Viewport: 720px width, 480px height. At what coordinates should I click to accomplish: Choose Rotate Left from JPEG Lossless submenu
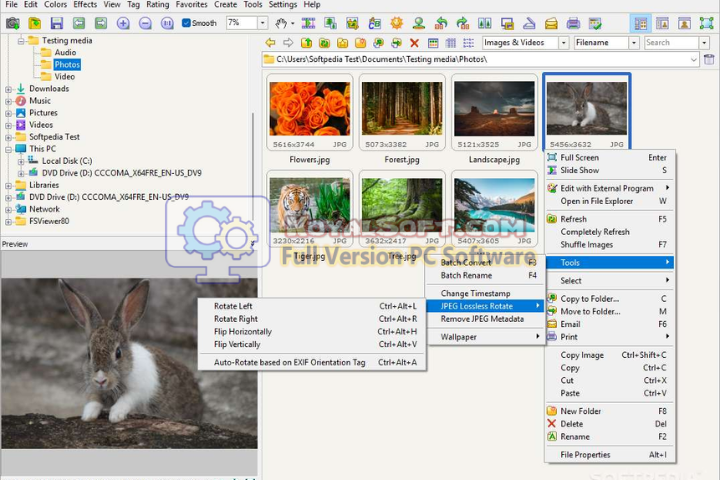312,306
